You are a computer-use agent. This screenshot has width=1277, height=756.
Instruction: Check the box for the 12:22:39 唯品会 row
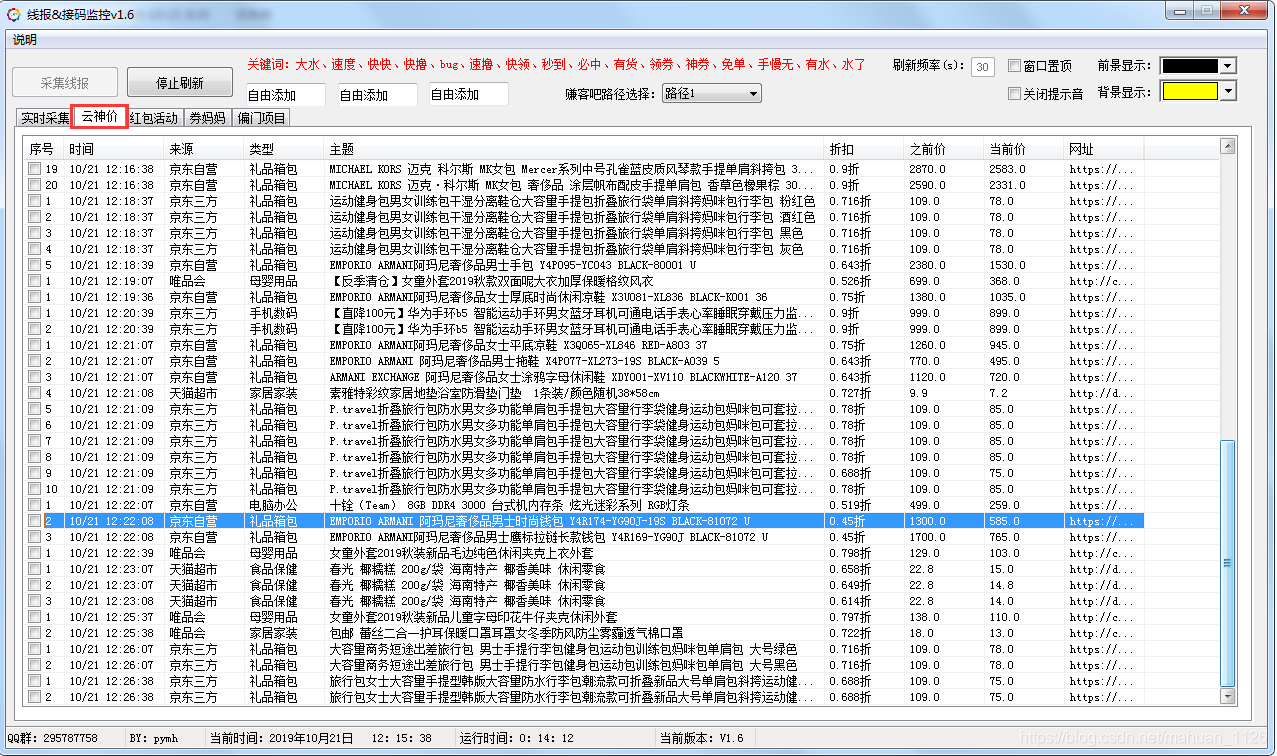click(34, 553)
